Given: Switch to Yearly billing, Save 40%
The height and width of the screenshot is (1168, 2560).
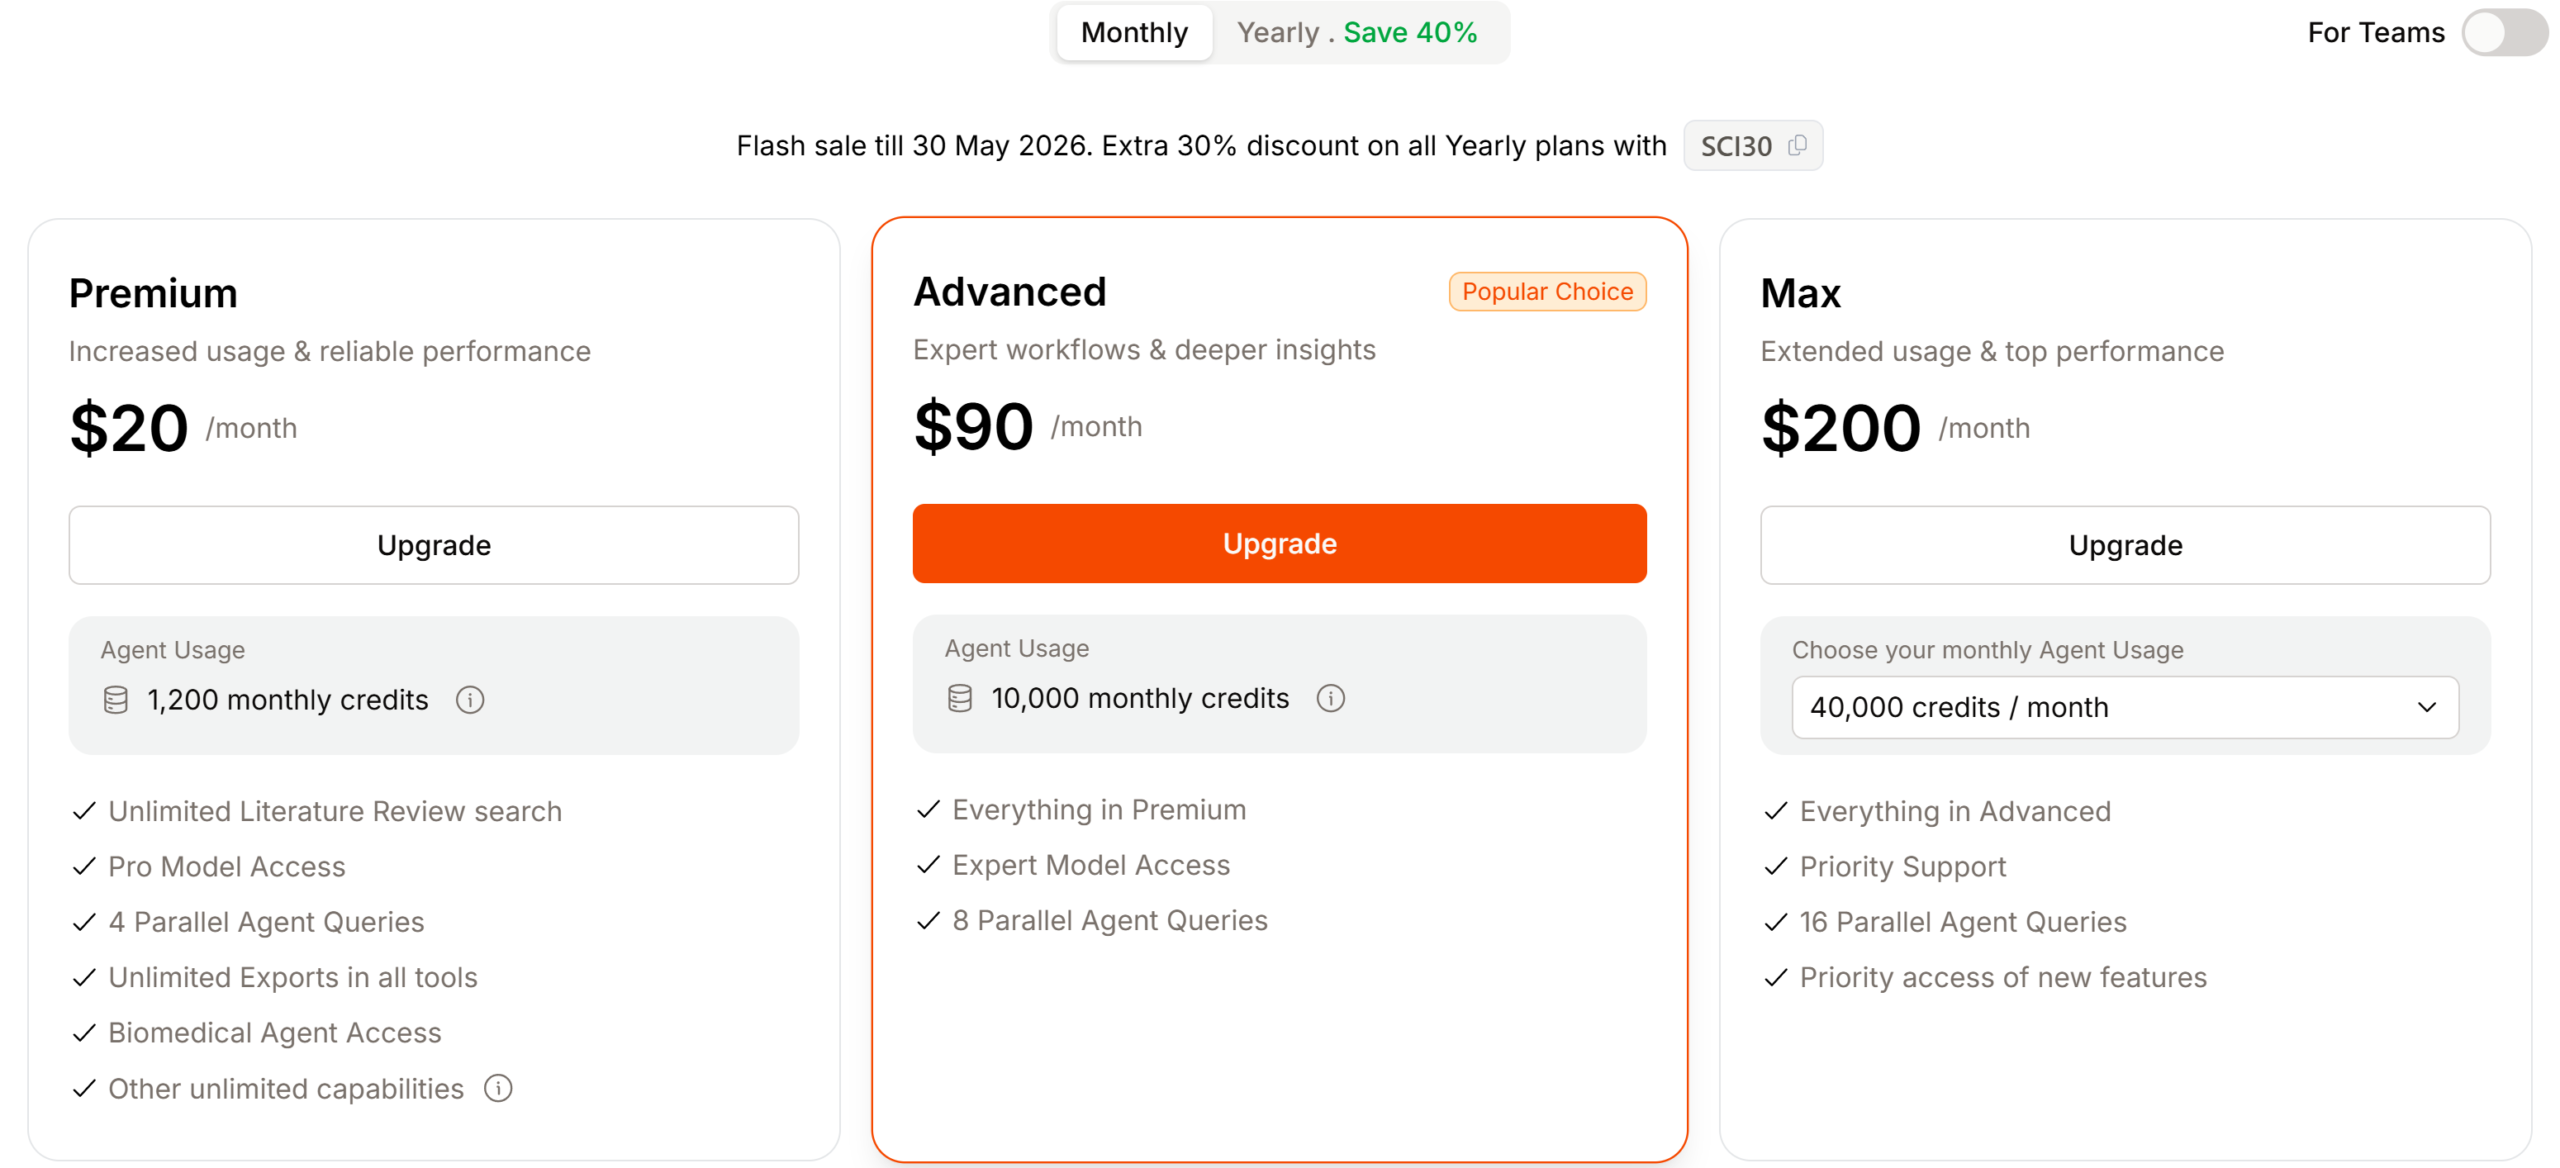Looking at the screenshot, I should (1357, 32).
